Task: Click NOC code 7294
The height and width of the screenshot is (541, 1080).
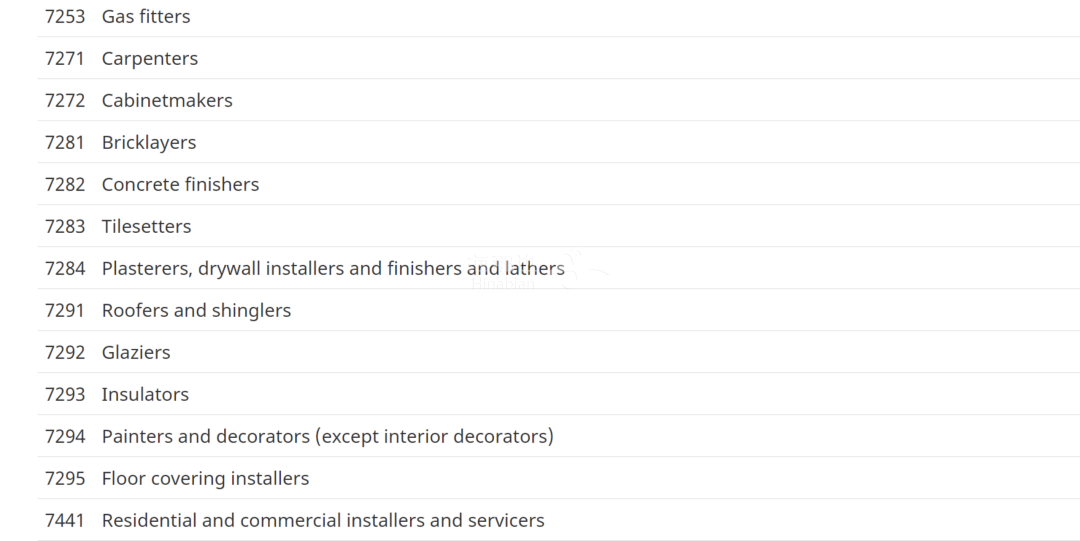Action: 65,436
